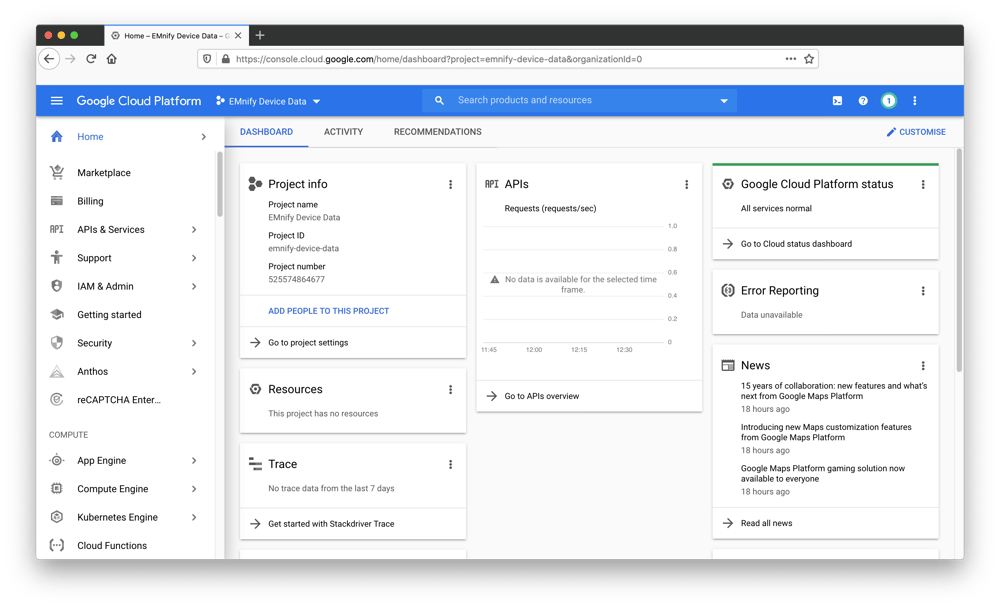The height and width of the screenshot is (607, 1000).
Task: Expand the IAM & Admin submenu
Action: pos(194,286)
